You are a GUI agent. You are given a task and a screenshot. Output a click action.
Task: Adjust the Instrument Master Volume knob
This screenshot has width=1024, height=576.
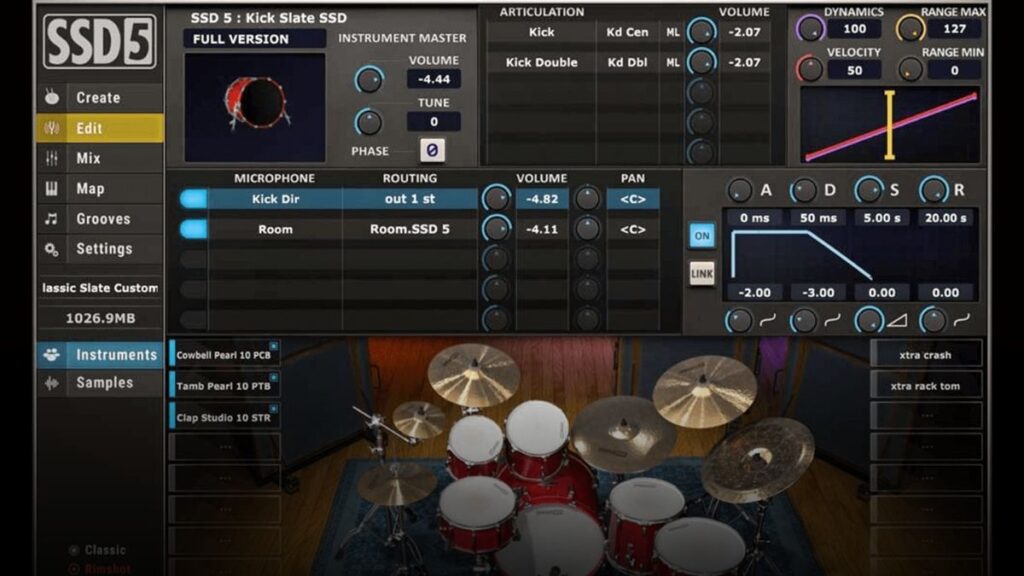tap(369, 80)
